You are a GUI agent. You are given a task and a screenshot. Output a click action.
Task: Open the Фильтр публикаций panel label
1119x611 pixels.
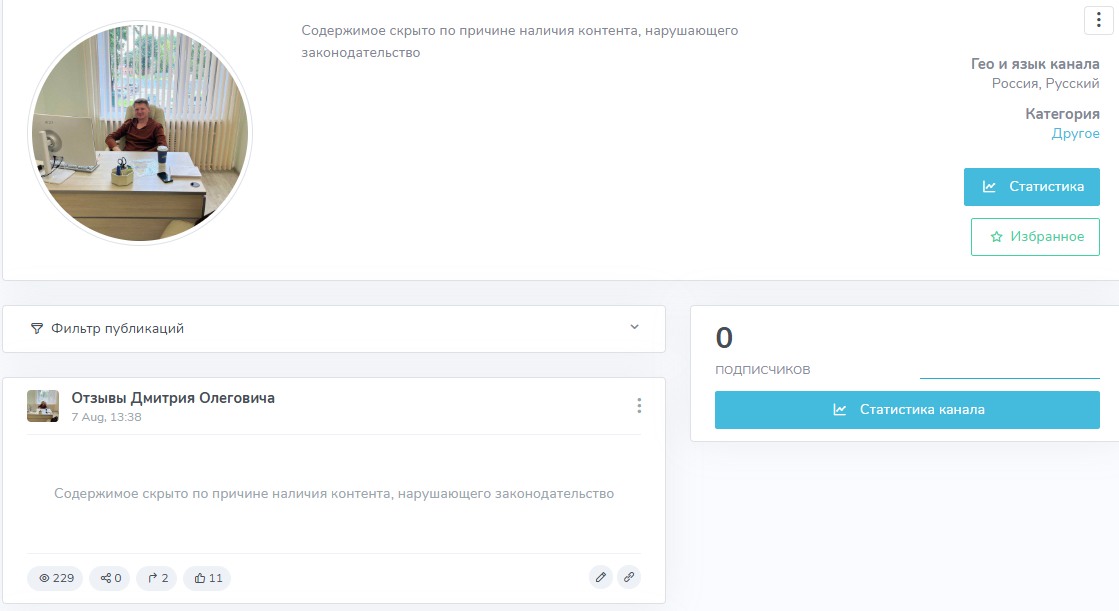pyautogui.click(x=117, y=328)
